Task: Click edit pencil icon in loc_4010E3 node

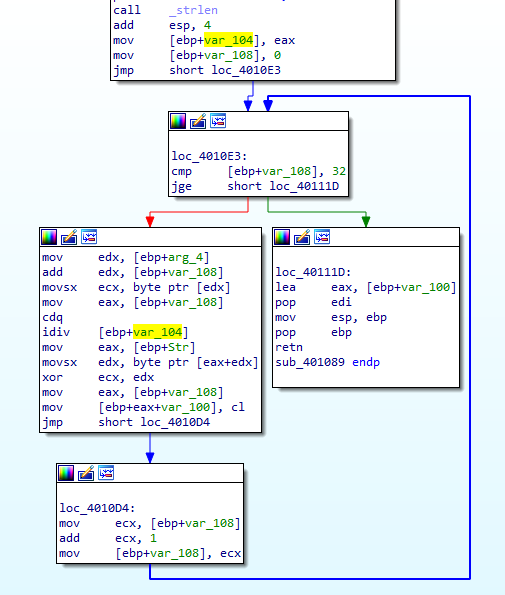Action: (198, 121)
